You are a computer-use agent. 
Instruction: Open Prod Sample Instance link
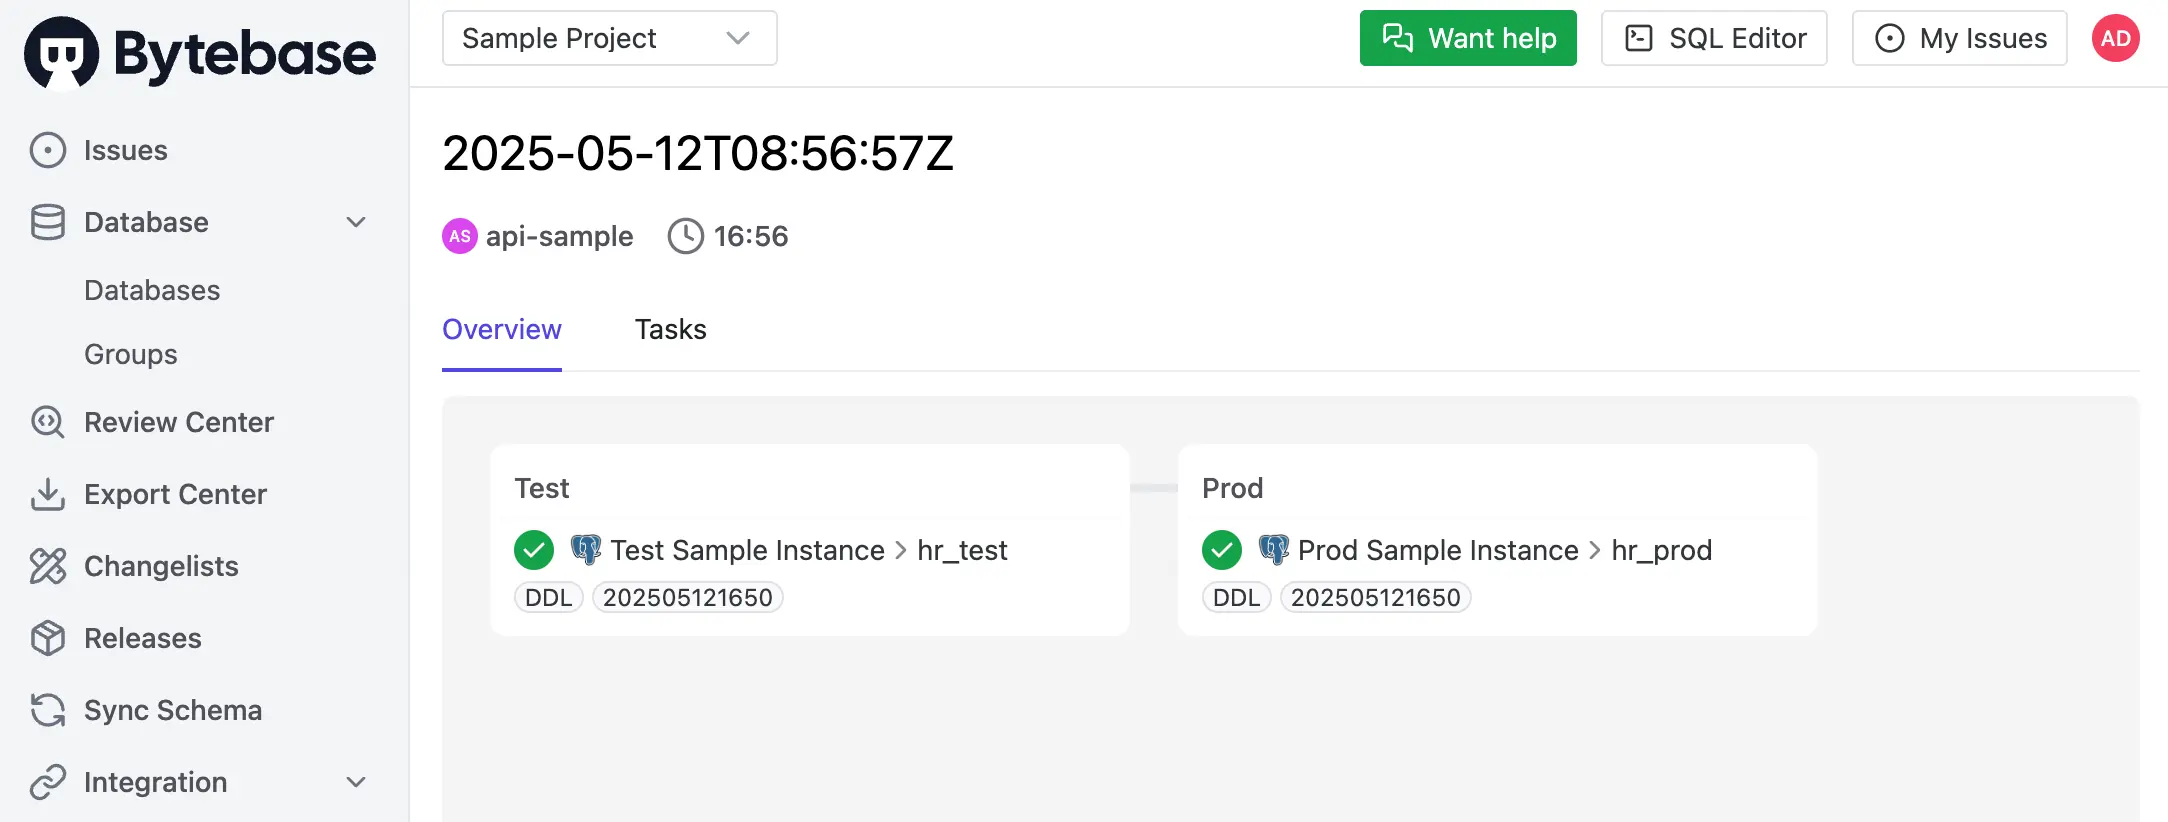1438,550
